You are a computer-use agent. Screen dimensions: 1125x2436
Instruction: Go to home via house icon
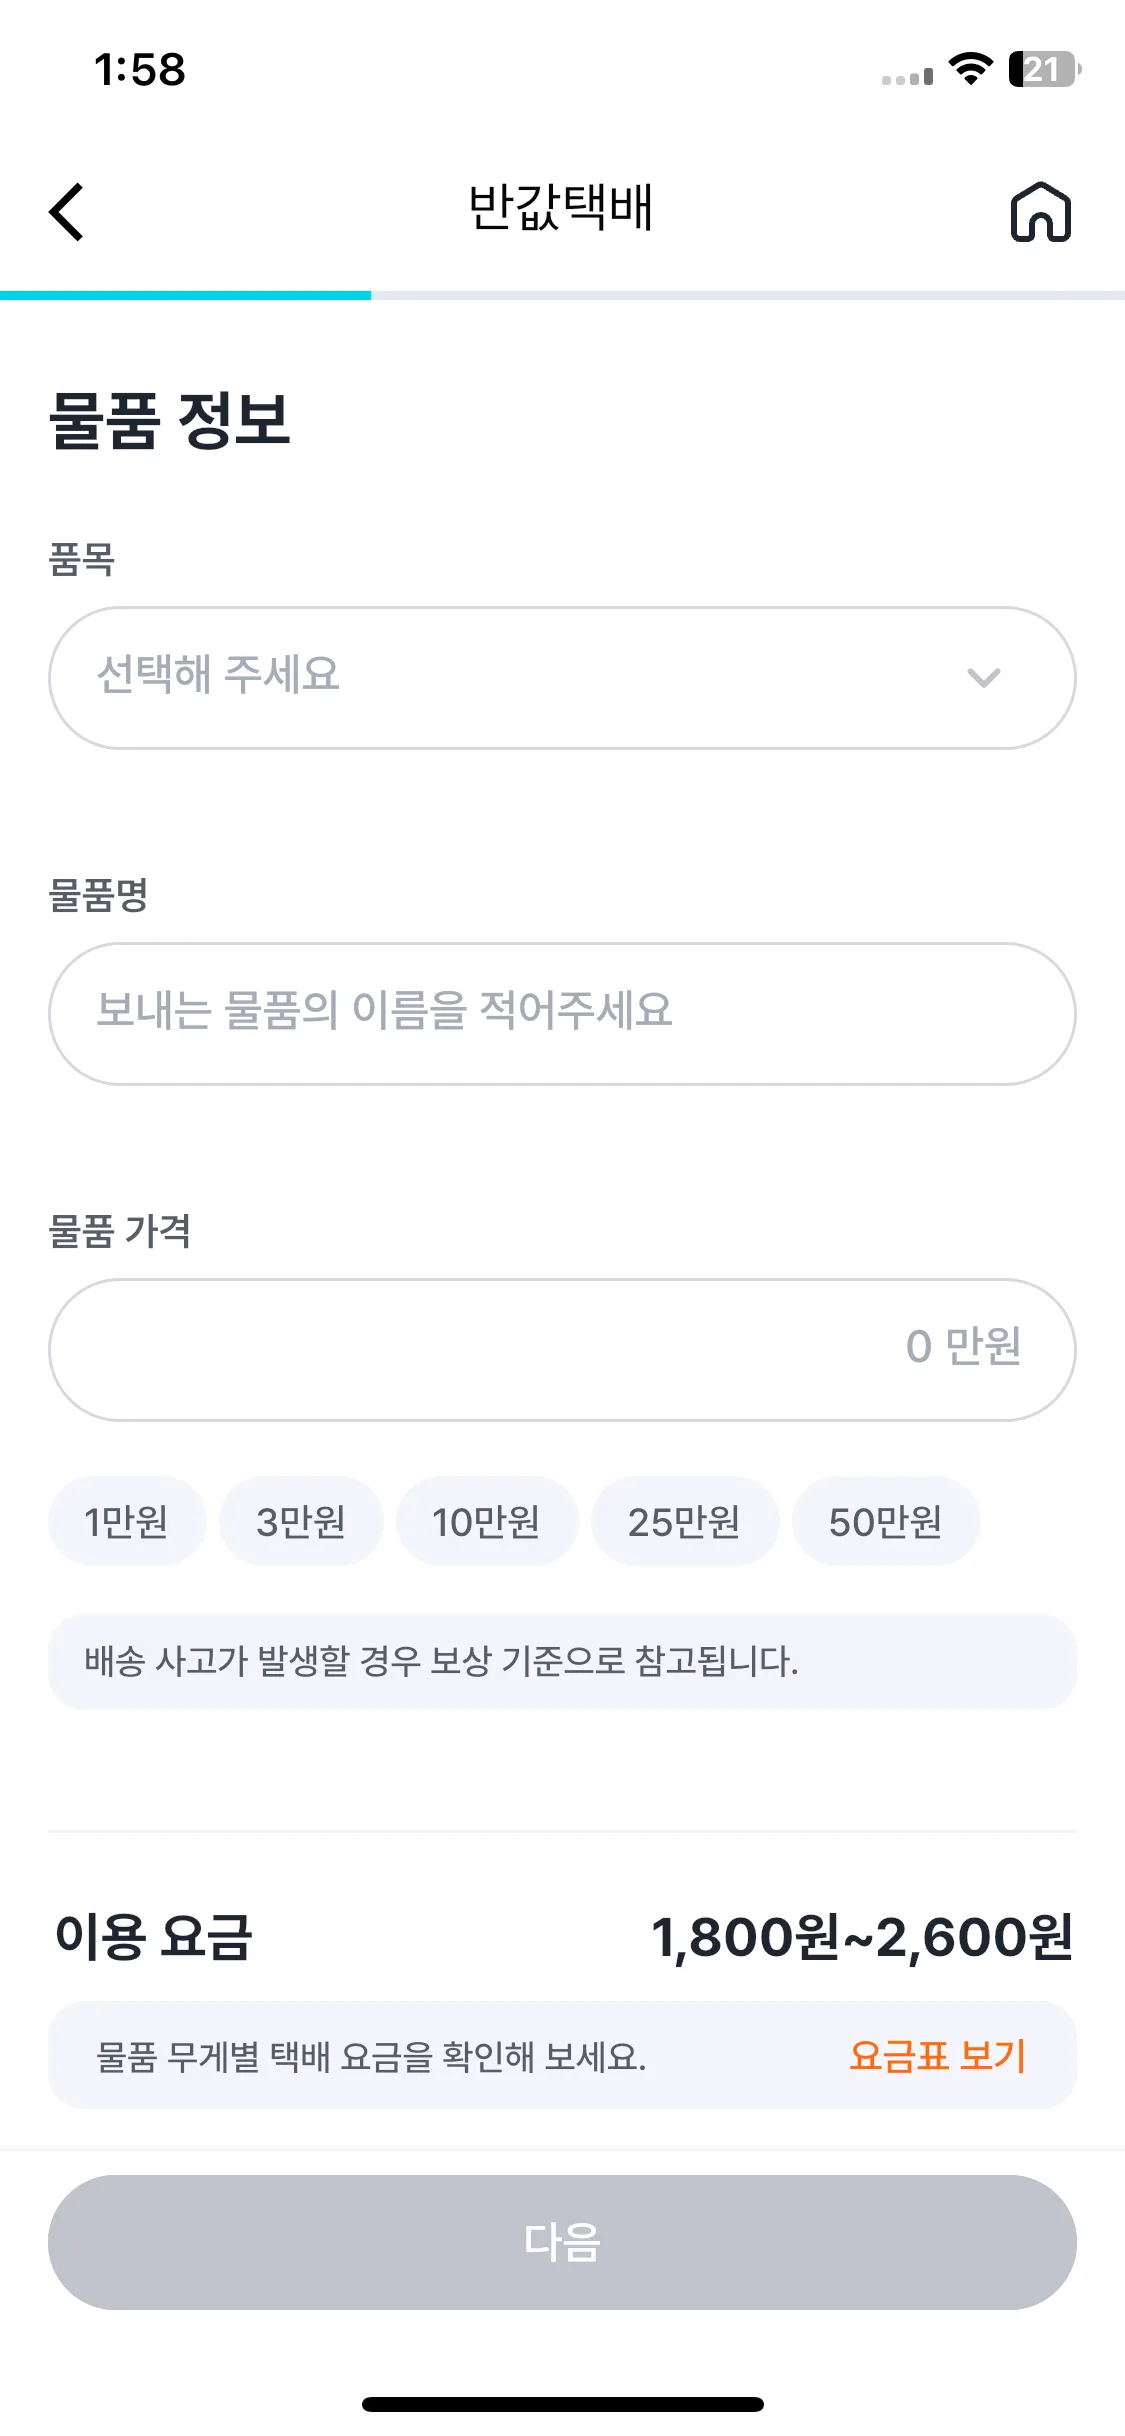(1040, 212)
